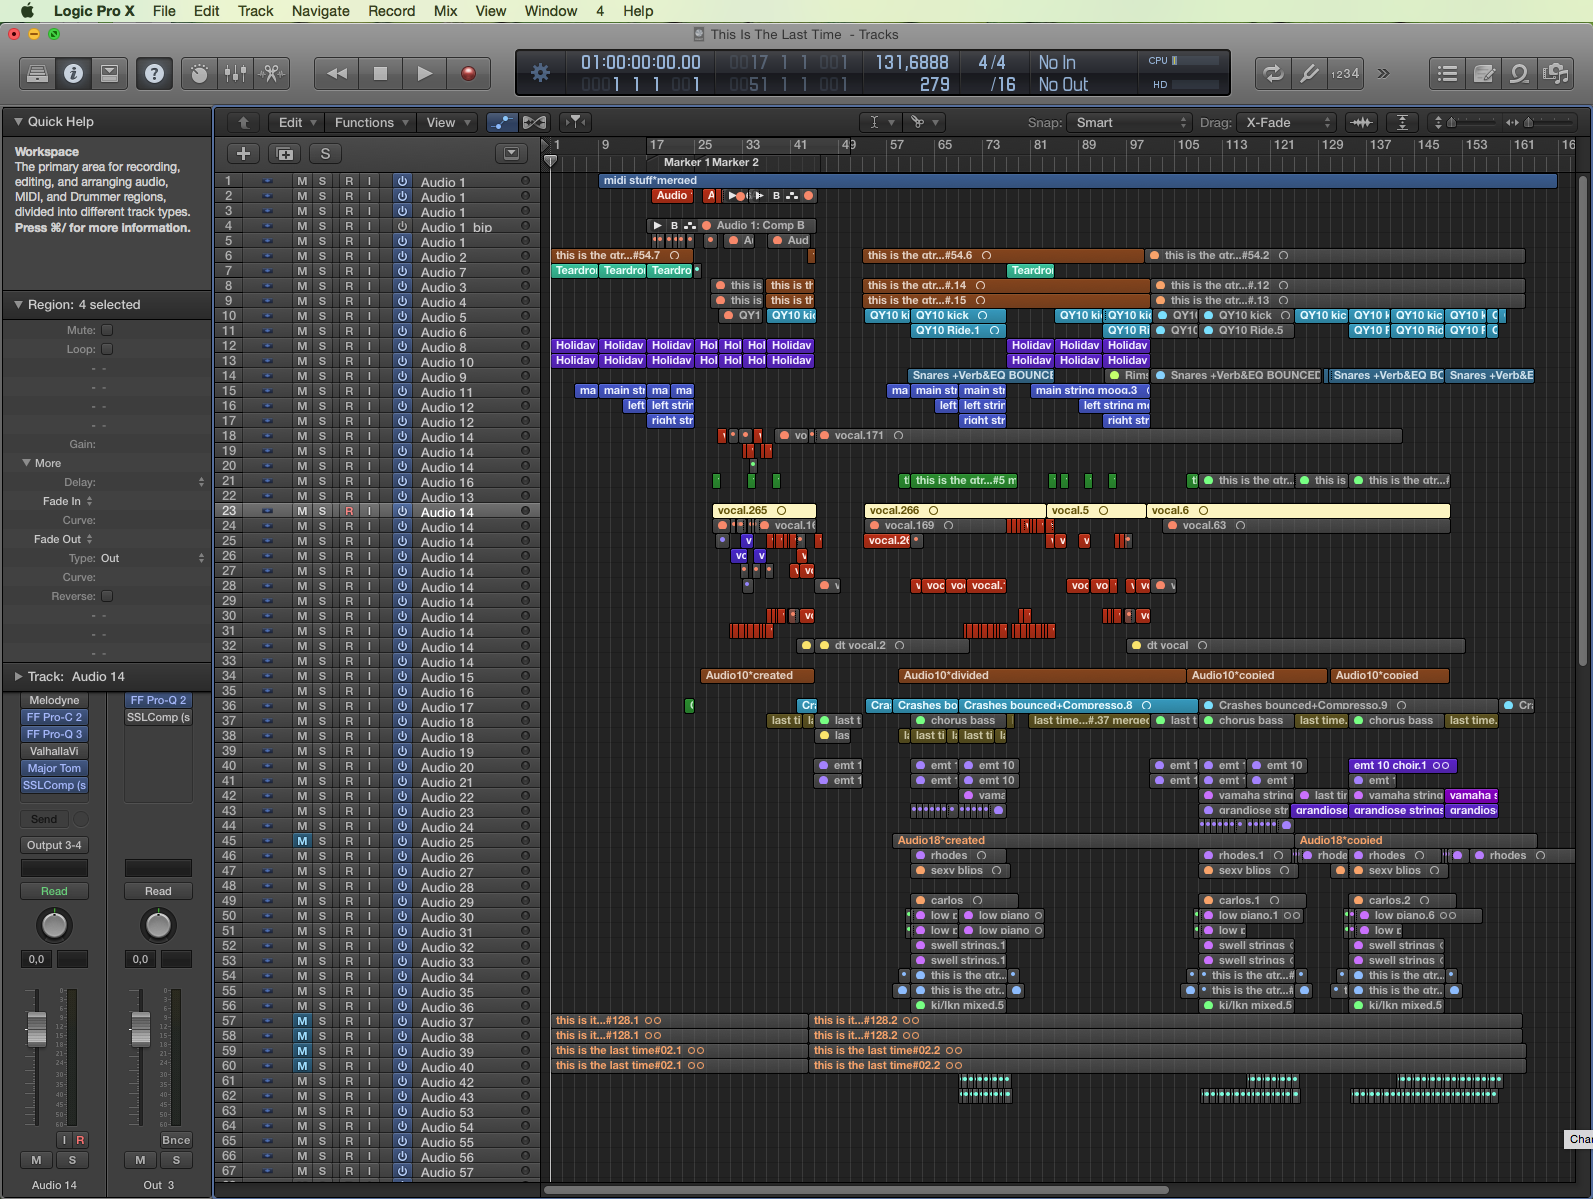Open the Library panel icon

coord(37,73)
